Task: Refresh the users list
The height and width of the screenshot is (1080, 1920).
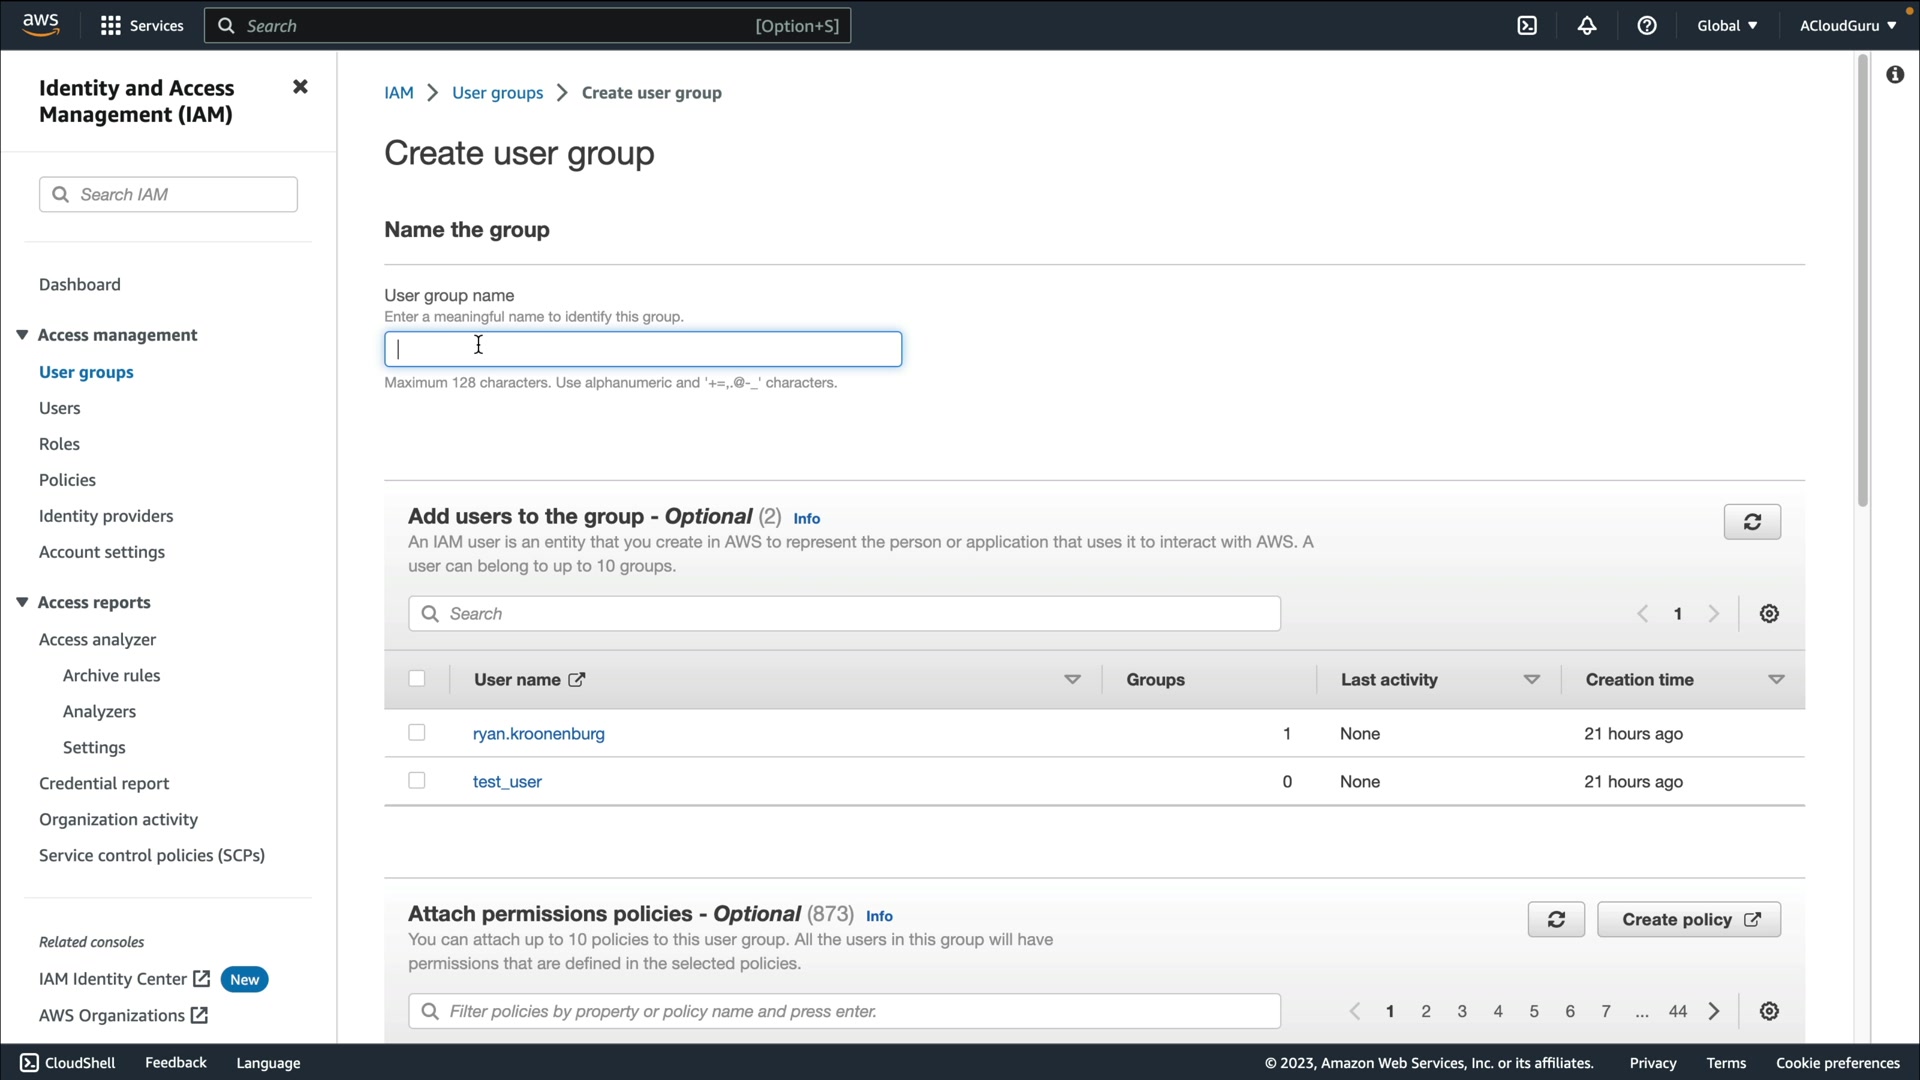Action: click(1752, 522)
